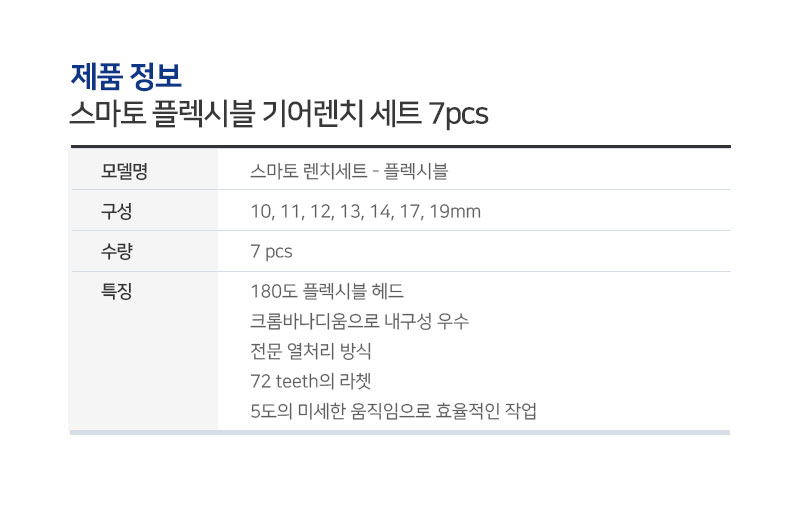This screenshot has height=507, width=800.
Task: Click the '19mm' size in the 구성 row
Action: click(455, 211)
